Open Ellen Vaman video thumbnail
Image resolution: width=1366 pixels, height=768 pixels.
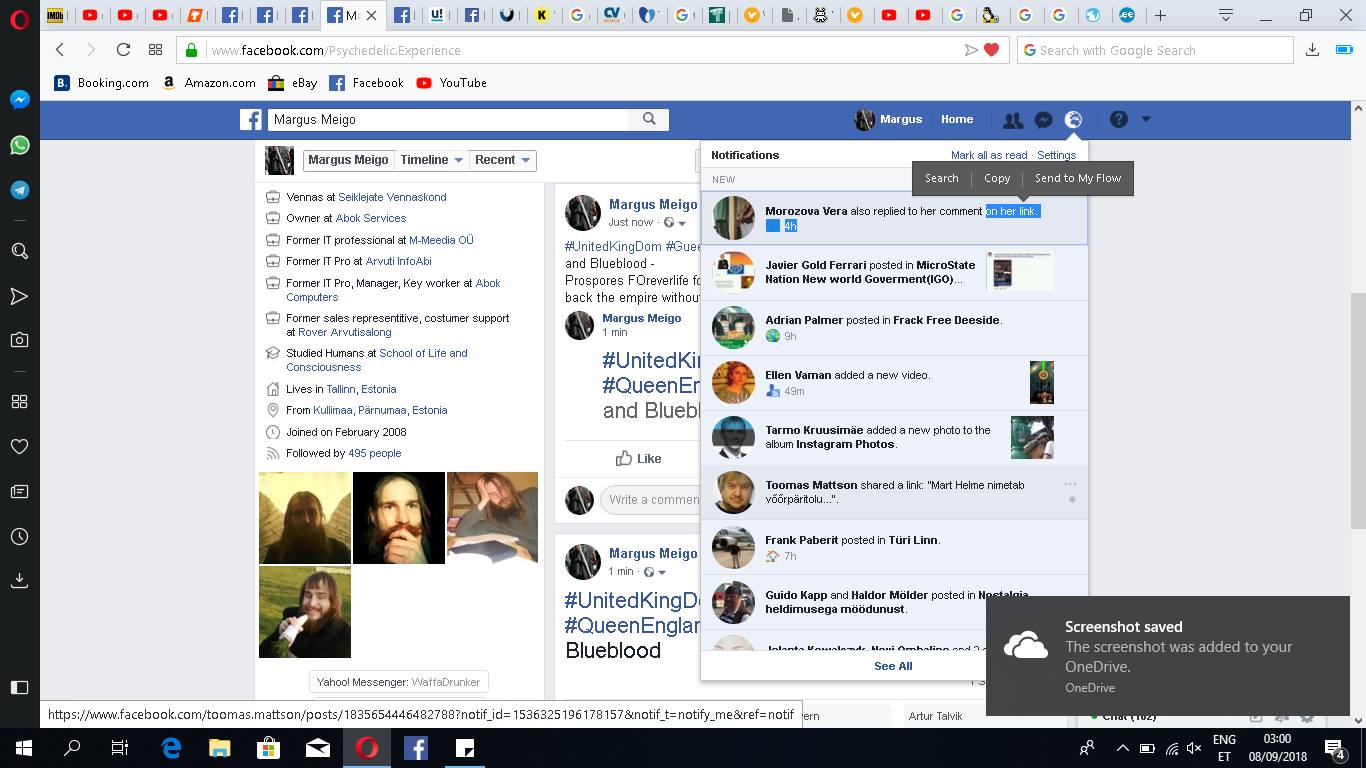[1041, 382]
